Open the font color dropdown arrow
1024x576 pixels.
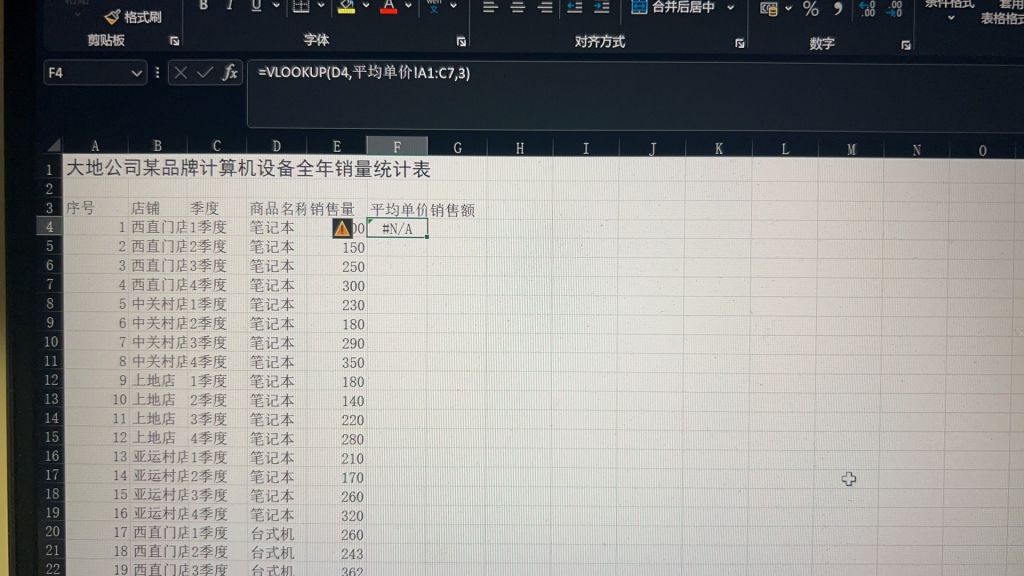[x=410, y=7]
